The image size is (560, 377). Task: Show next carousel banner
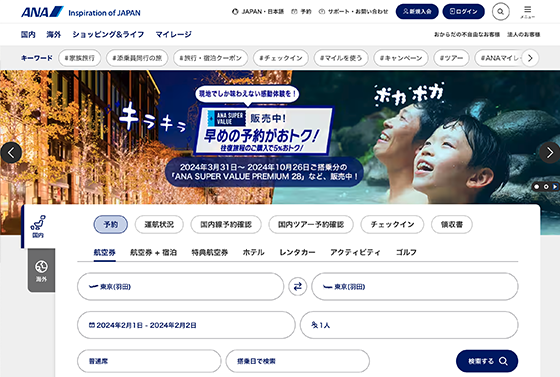tap(550, 152)
